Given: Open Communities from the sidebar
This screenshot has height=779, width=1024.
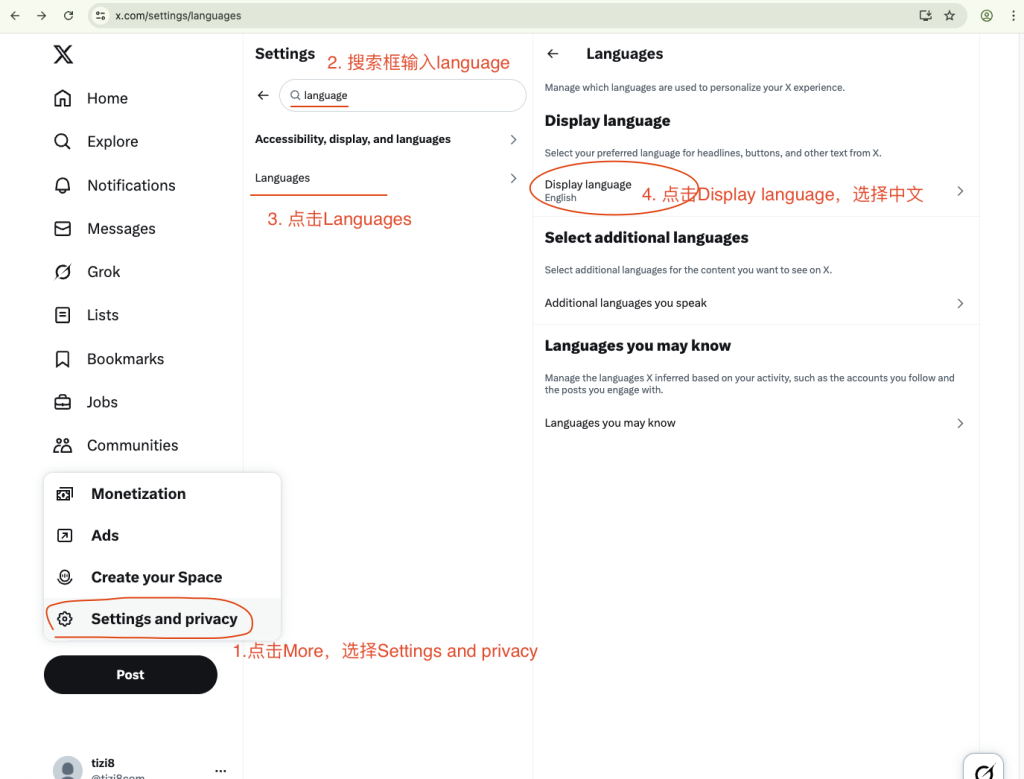Looking at the screenshot, I should (x=116, y=445).
